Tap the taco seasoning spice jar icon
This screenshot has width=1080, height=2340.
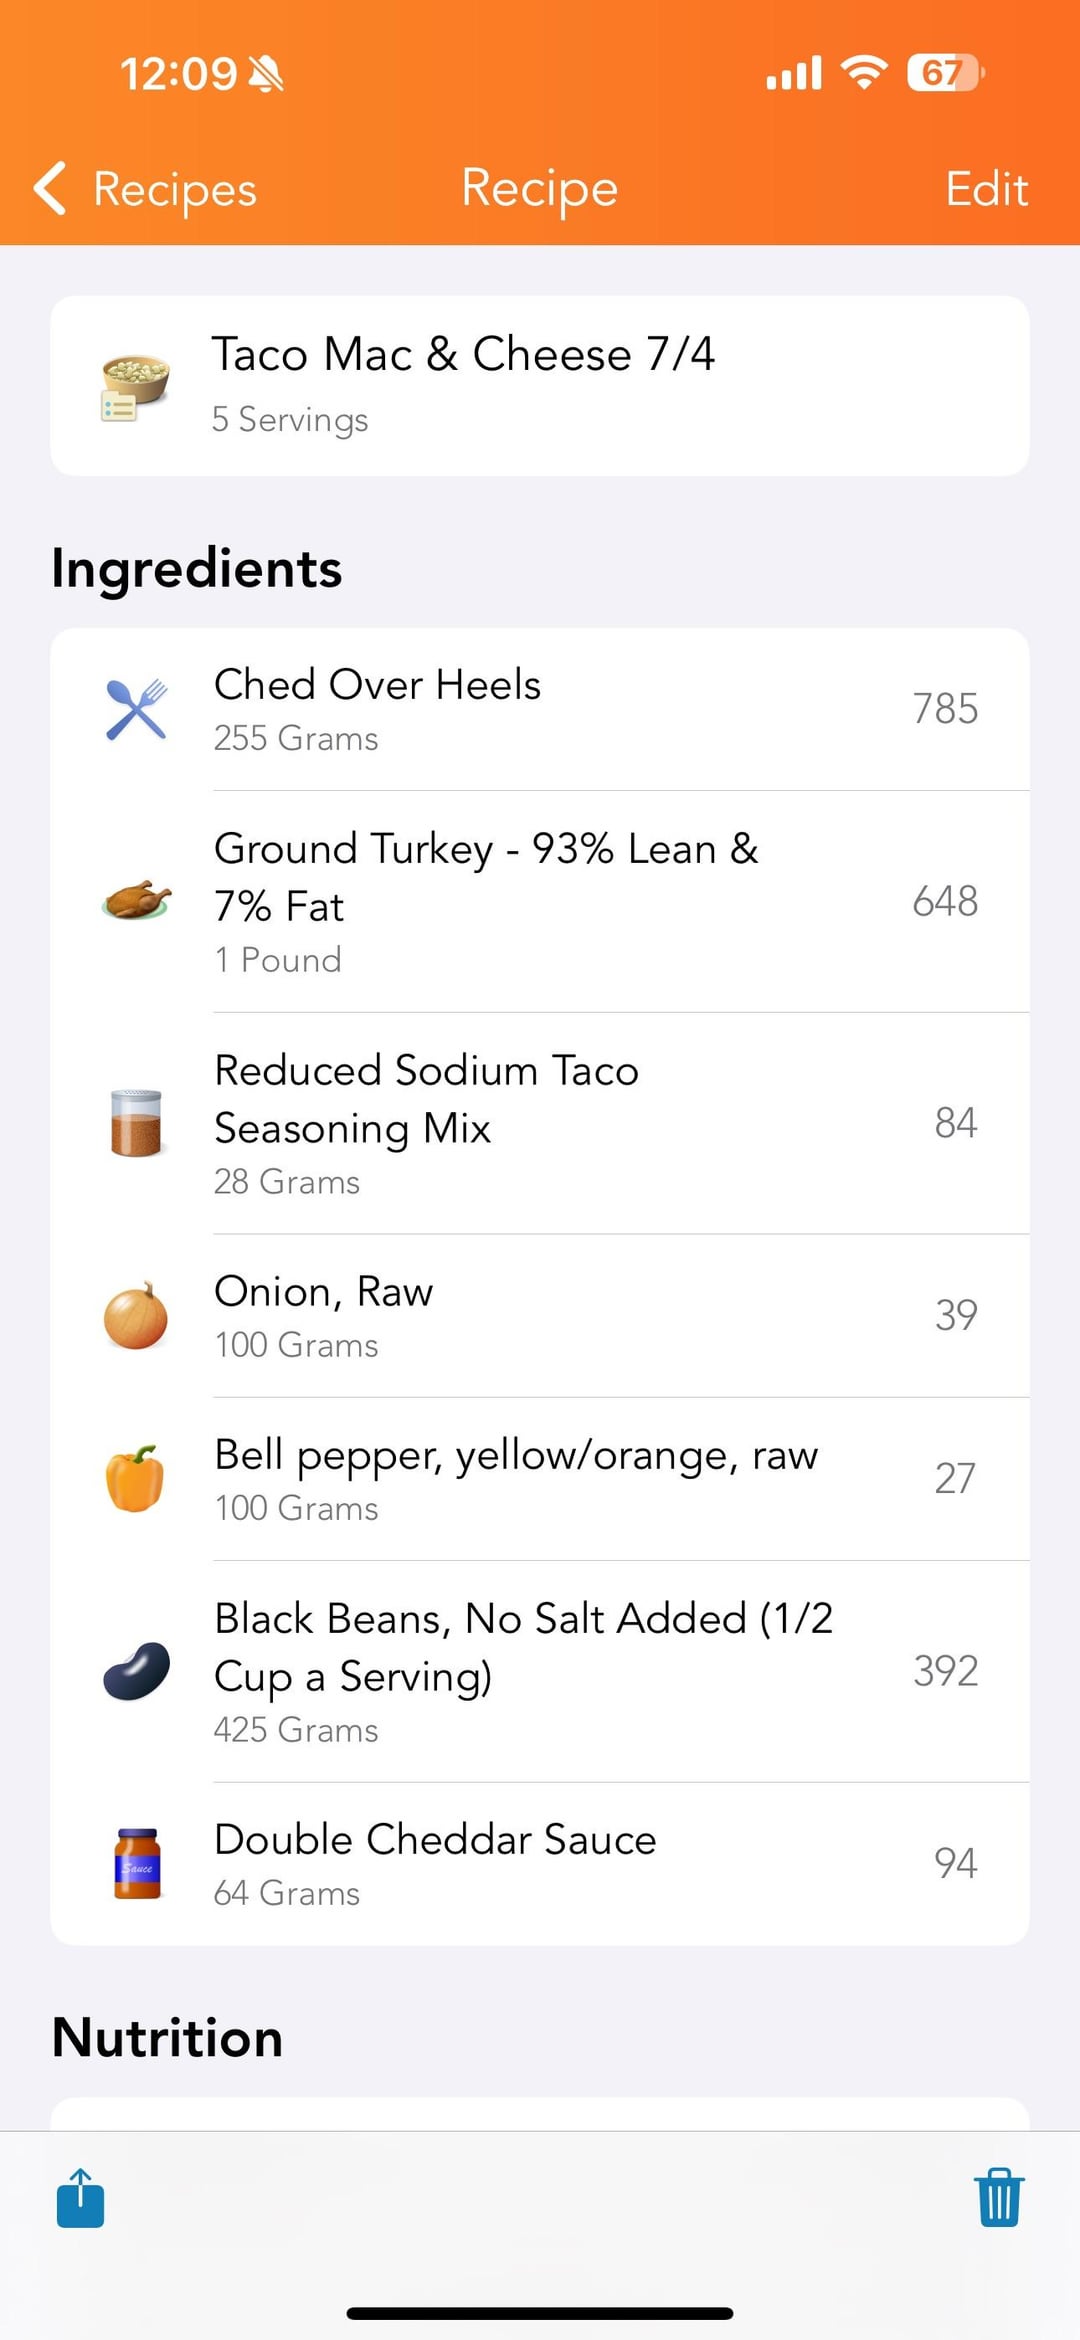coord(137,1122)
